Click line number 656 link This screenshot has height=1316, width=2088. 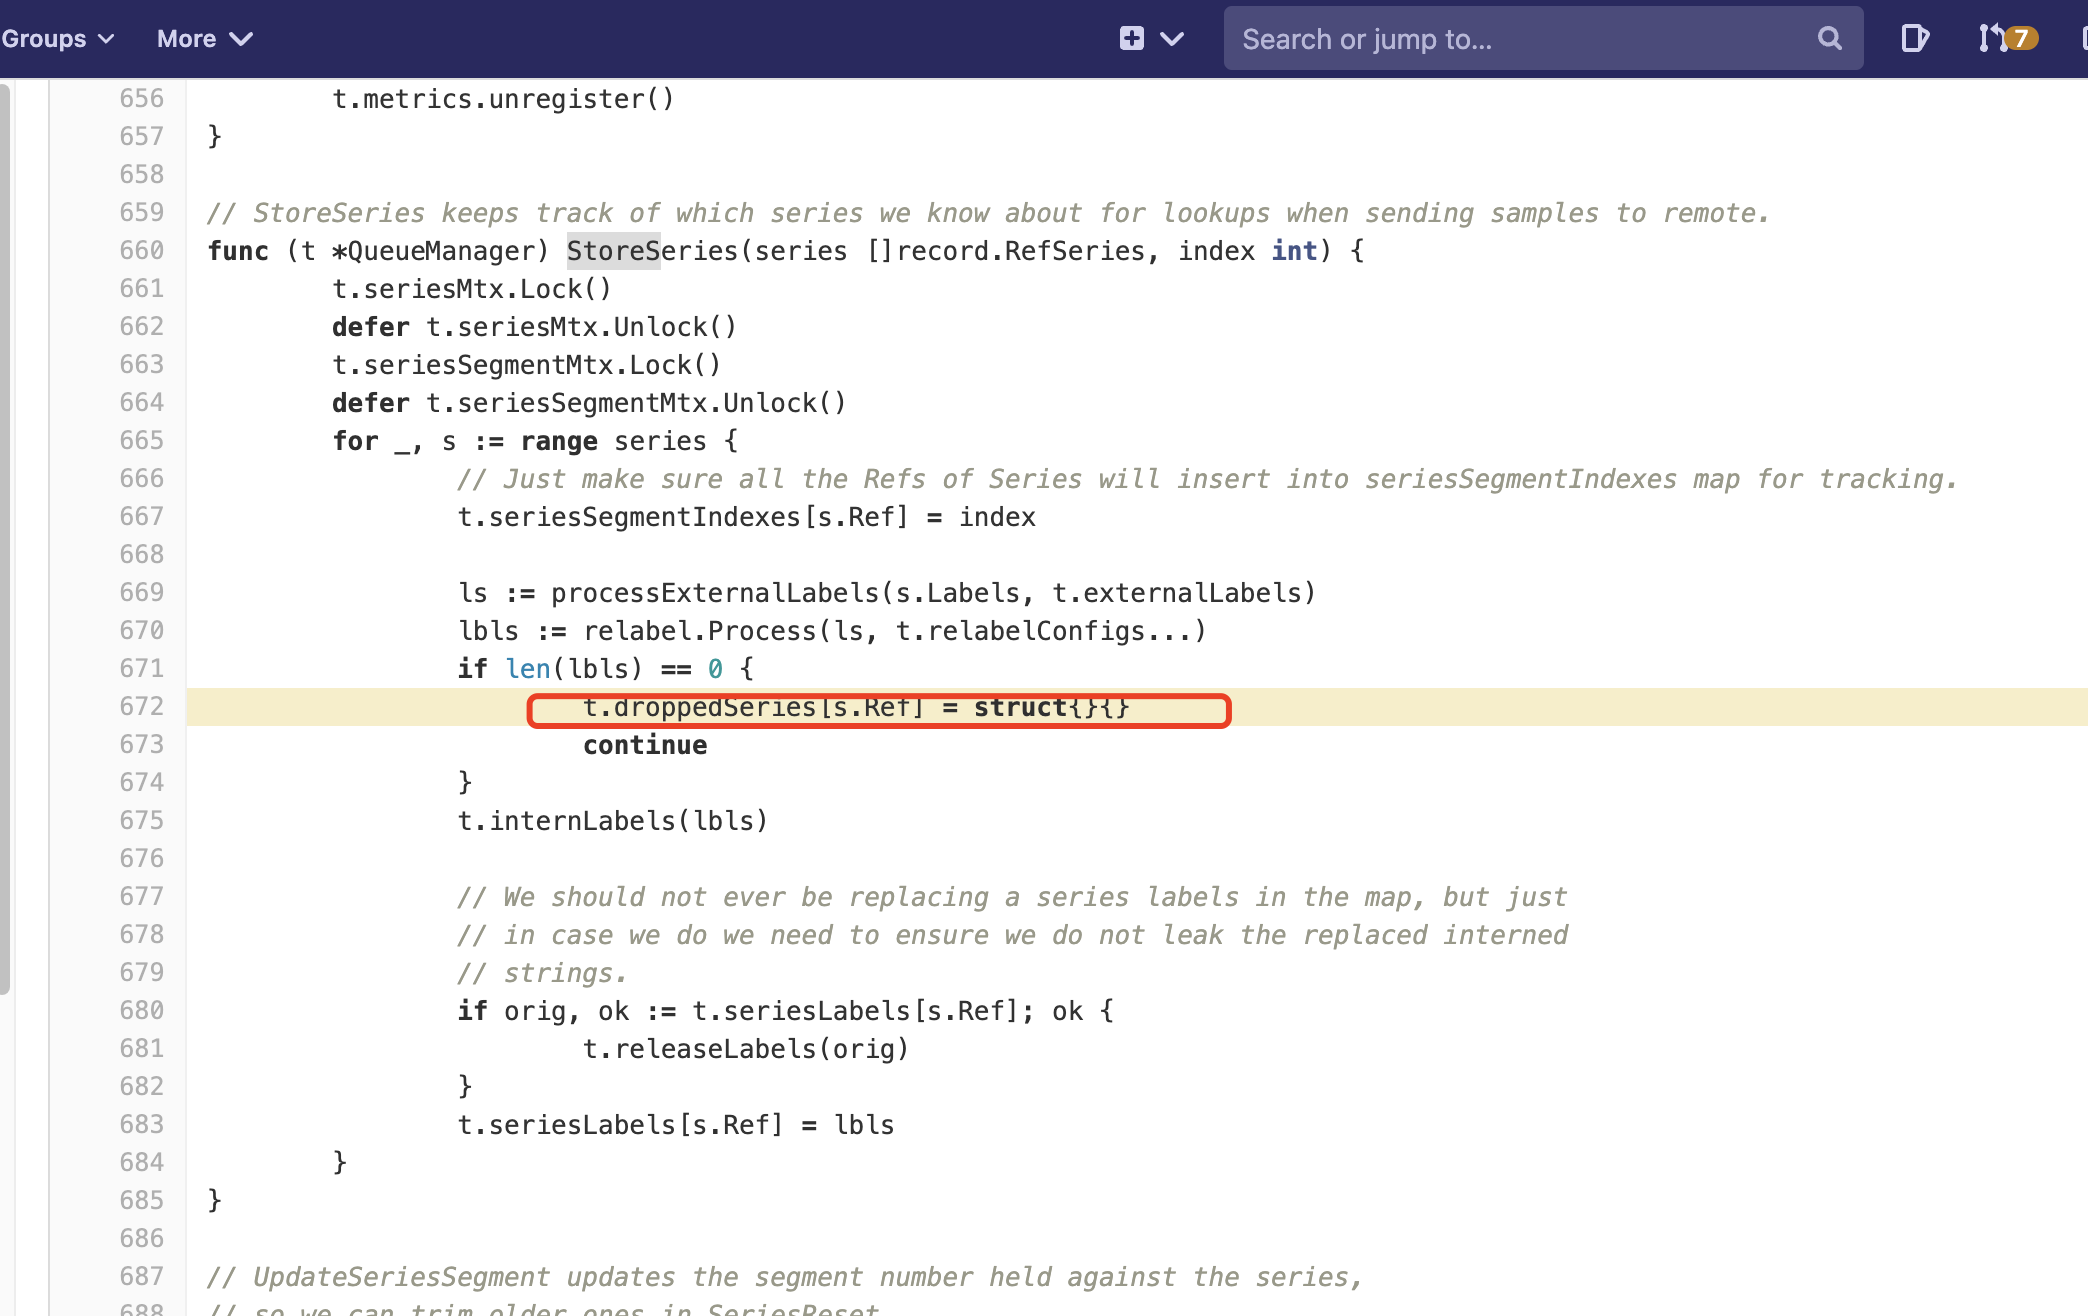[x=141, y=99]
